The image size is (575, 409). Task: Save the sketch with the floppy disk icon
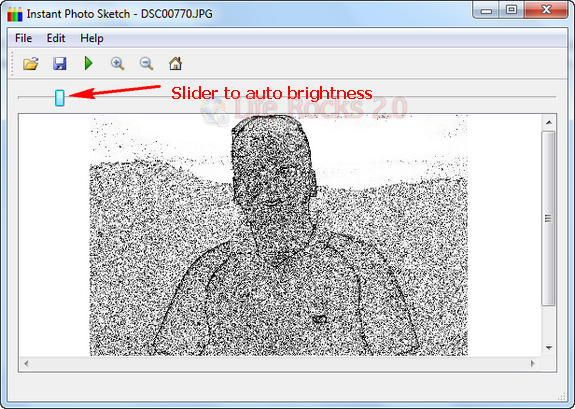(x=60, y=63)
